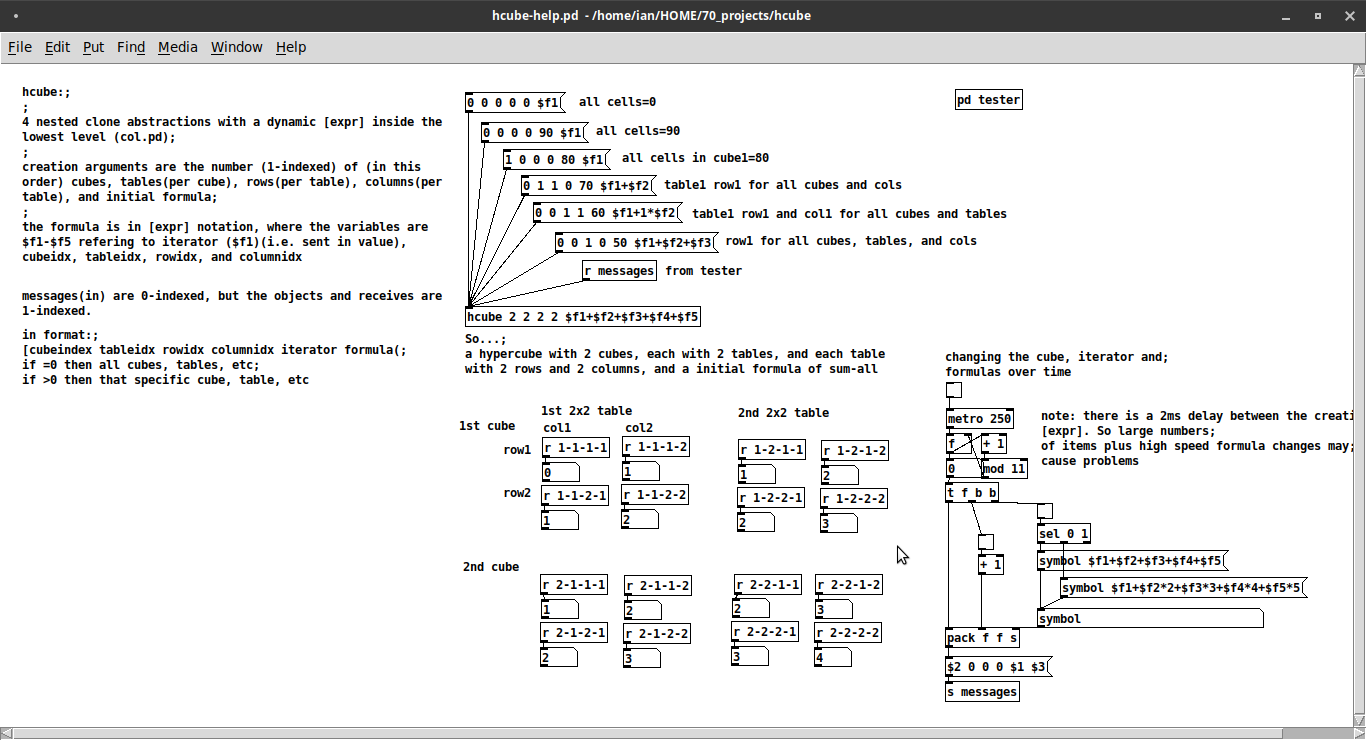Select the 'r 1-1-1-1' receive object

(576, 448)
